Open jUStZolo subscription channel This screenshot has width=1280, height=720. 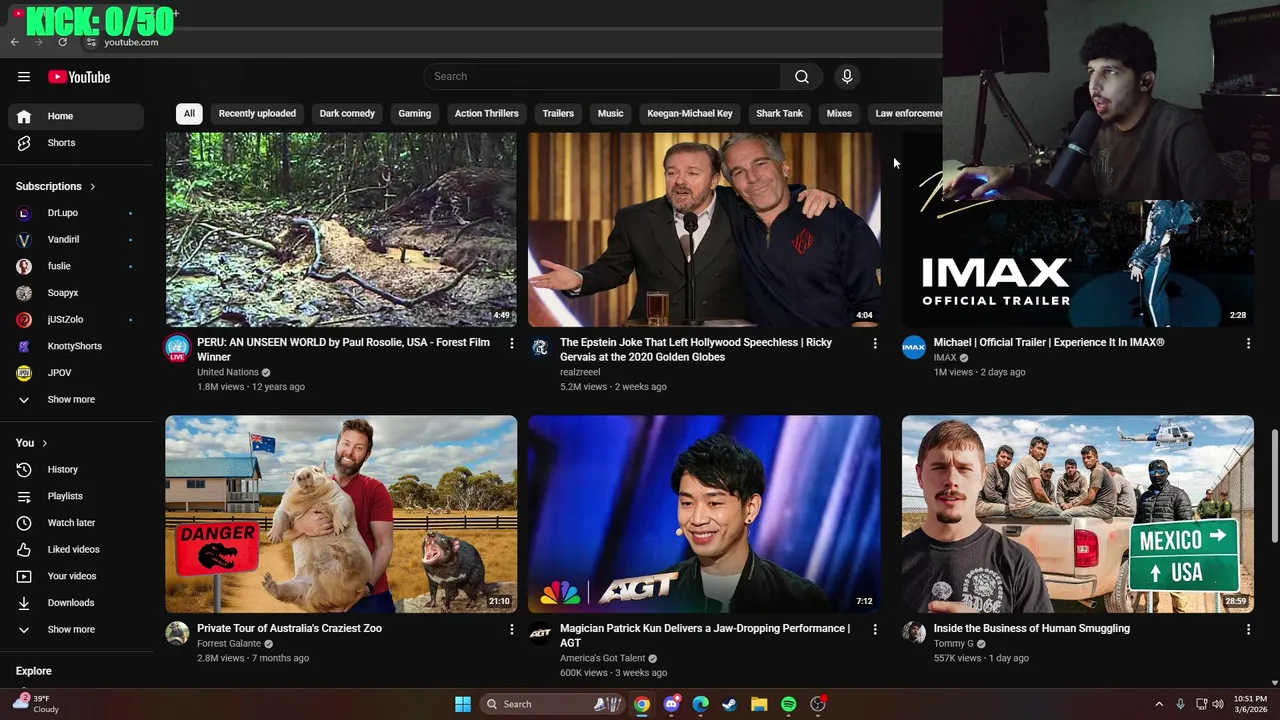[76, 320]
